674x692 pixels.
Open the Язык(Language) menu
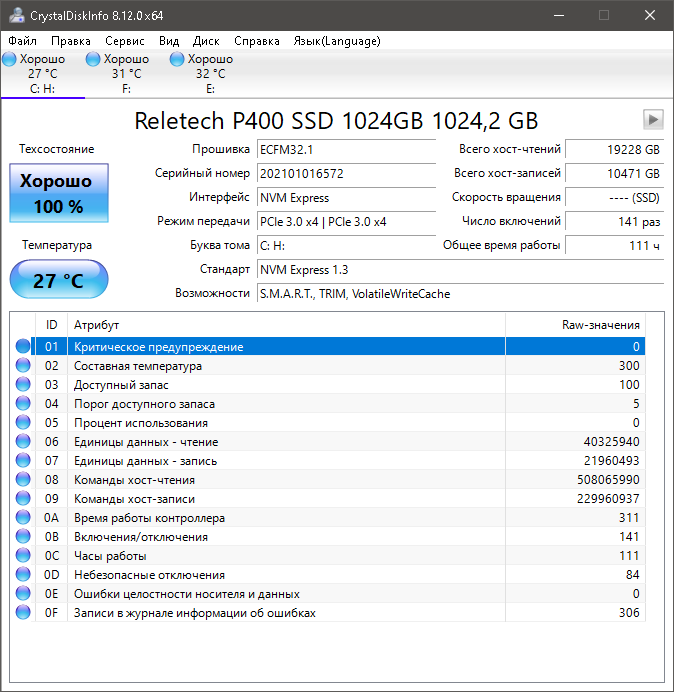(337, 41)
